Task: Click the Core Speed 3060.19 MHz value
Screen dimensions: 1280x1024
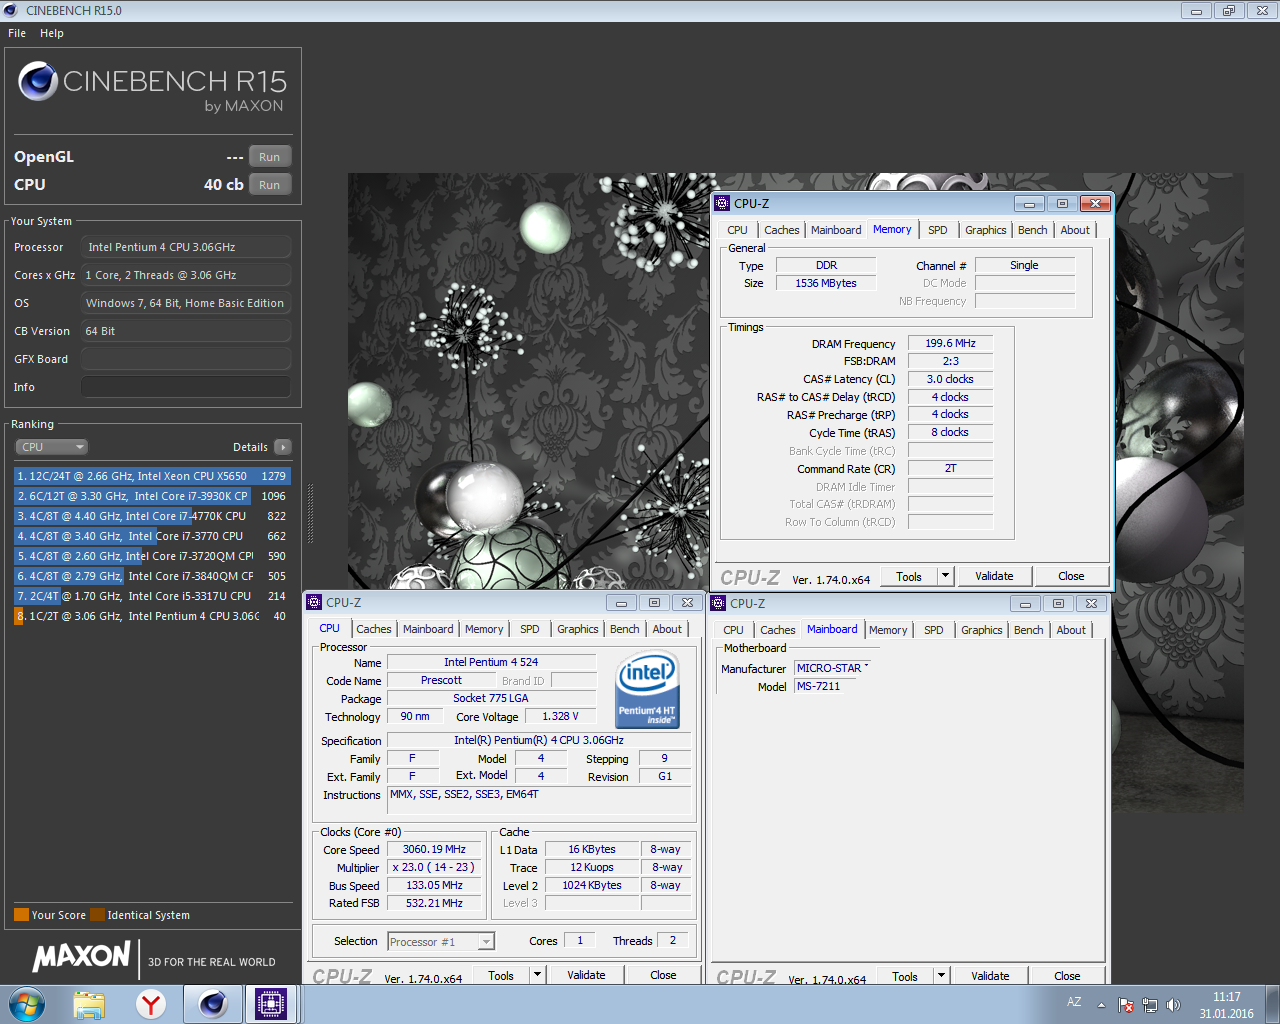Action: click(434, 849)
